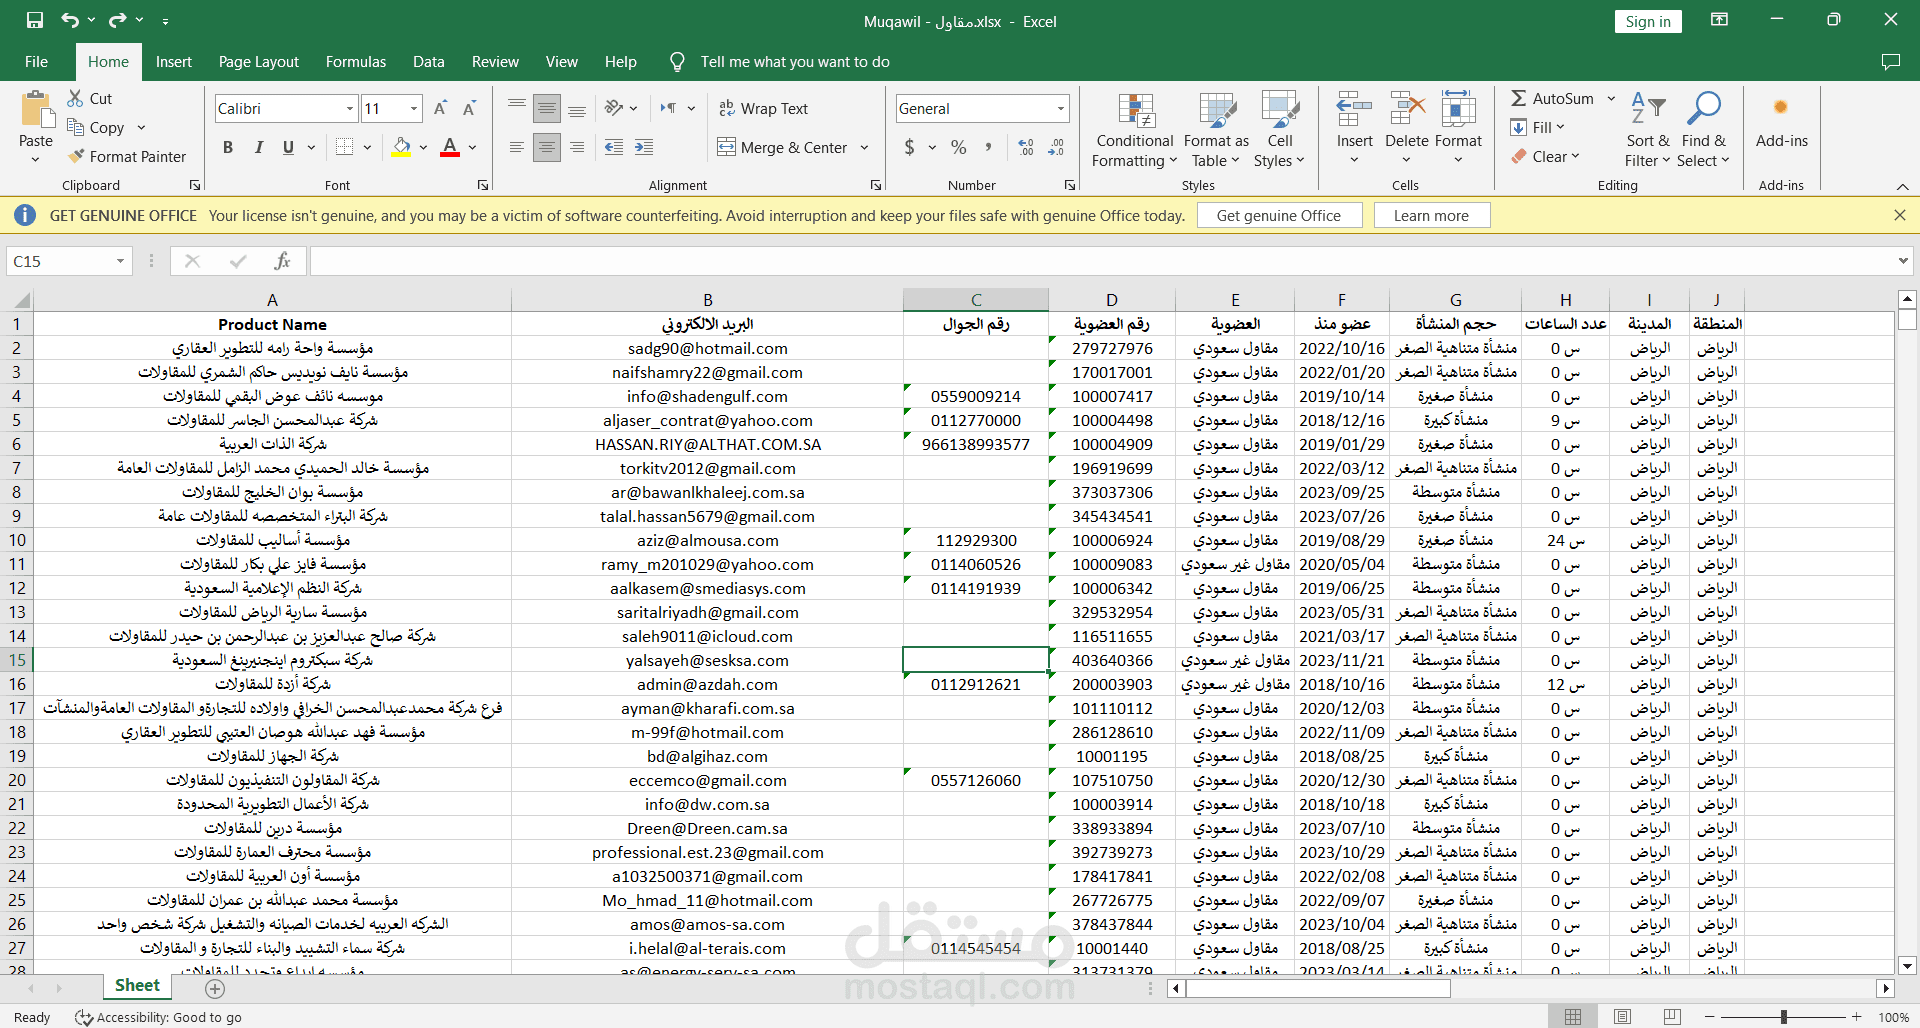Image resolution: width=1920 pixels, height=1028 pixels.
Task: Click the Sign in button
Action: (1648, 21)
